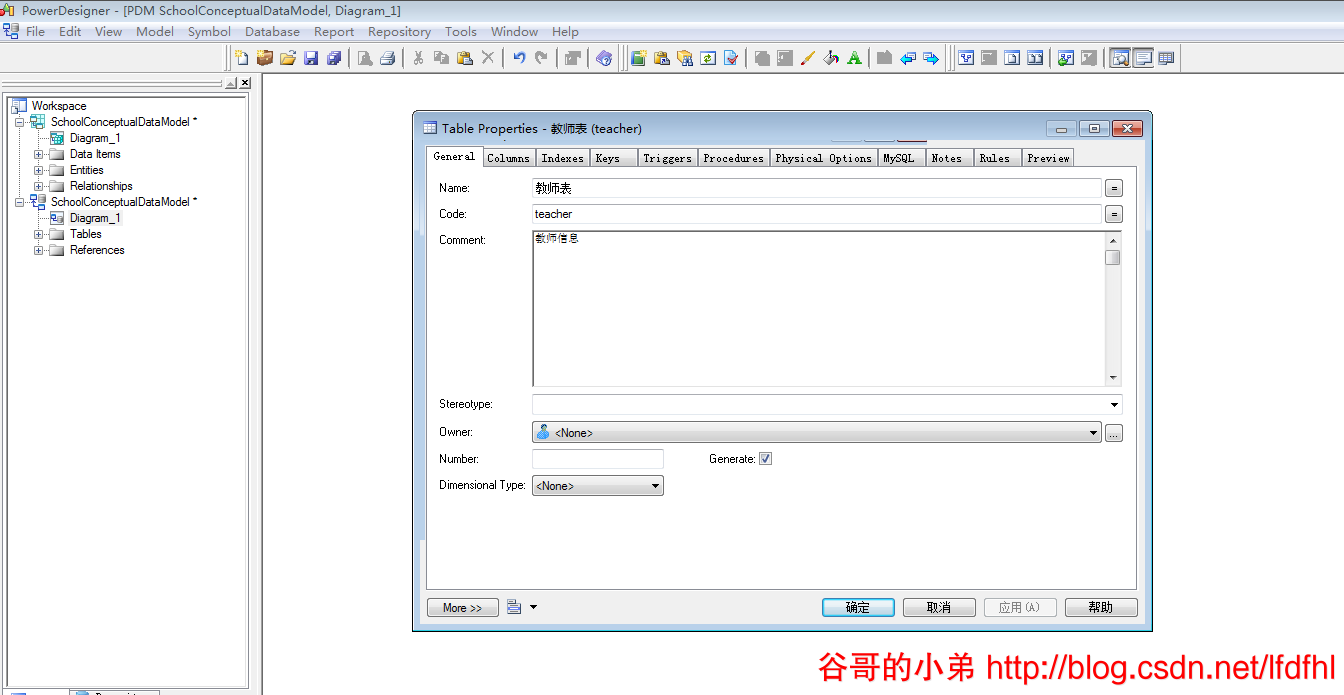This screenshot has height=695, width=1344.
Task: Open the Triggers tab
Action: [667, 158]
